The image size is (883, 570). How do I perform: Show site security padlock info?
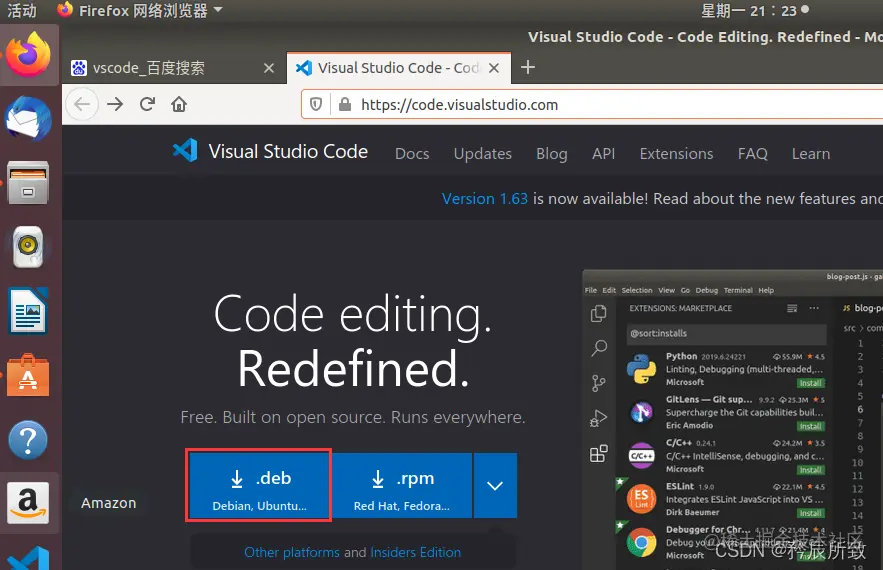[345, 104]
